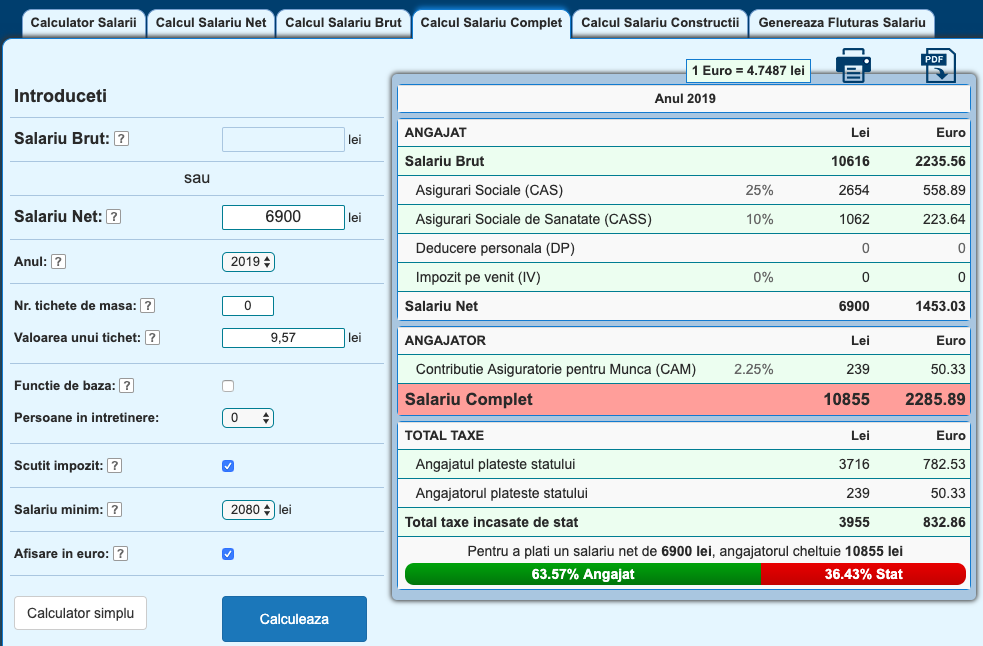
Task: Open help for Salariu minim
Action: coord(115,510)
